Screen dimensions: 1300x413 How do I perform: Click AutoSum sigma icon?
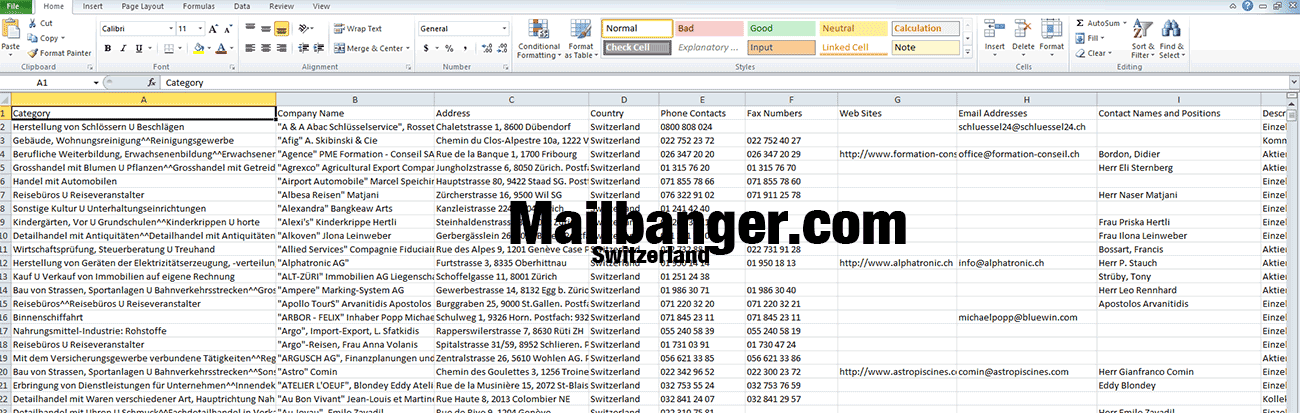coord(1081,23)
